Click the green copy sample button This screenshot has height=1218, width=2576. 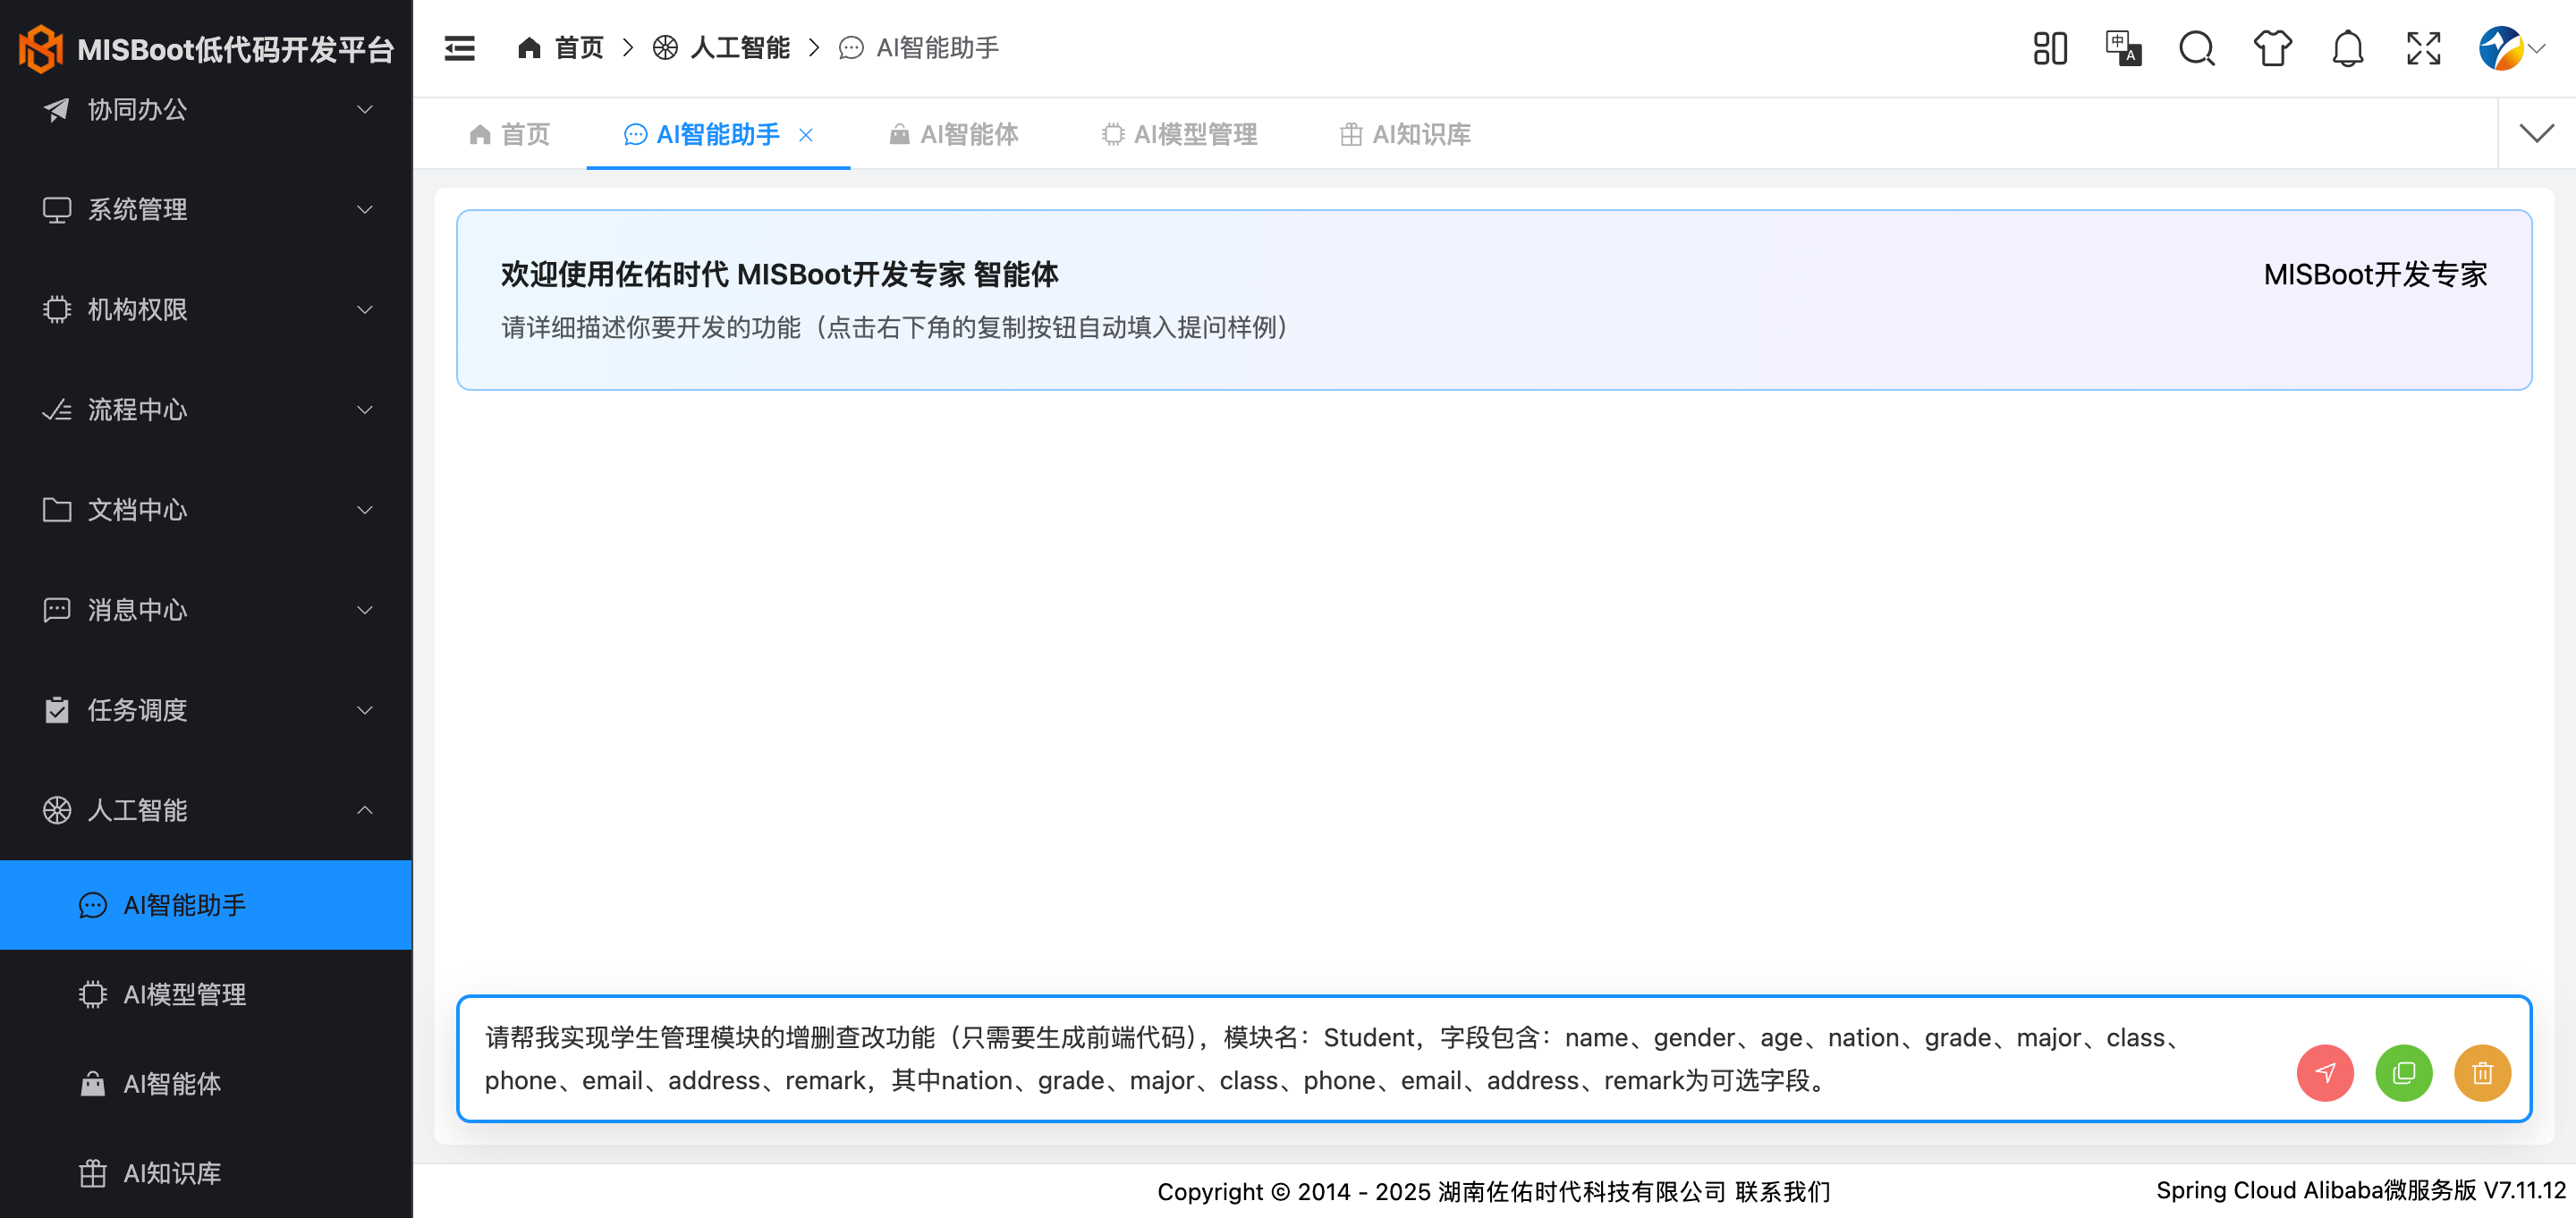(2404, 1073)
